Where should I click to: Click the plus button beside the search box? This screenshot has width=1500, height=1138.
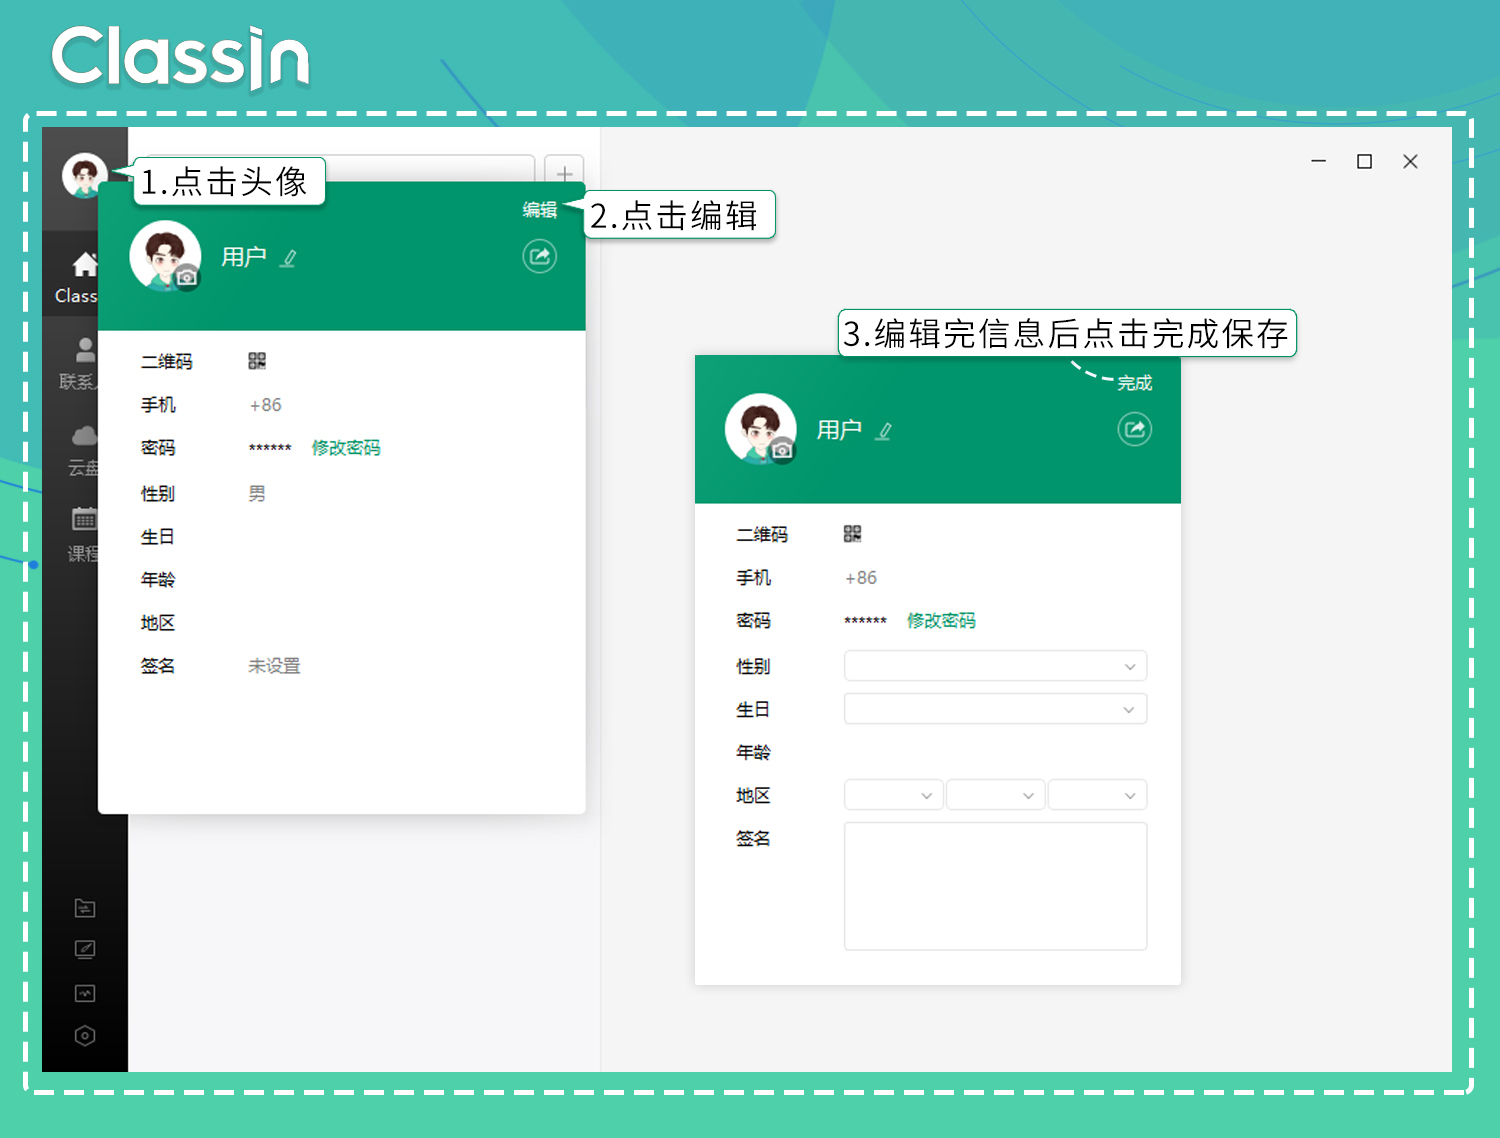tap(564, 171)
